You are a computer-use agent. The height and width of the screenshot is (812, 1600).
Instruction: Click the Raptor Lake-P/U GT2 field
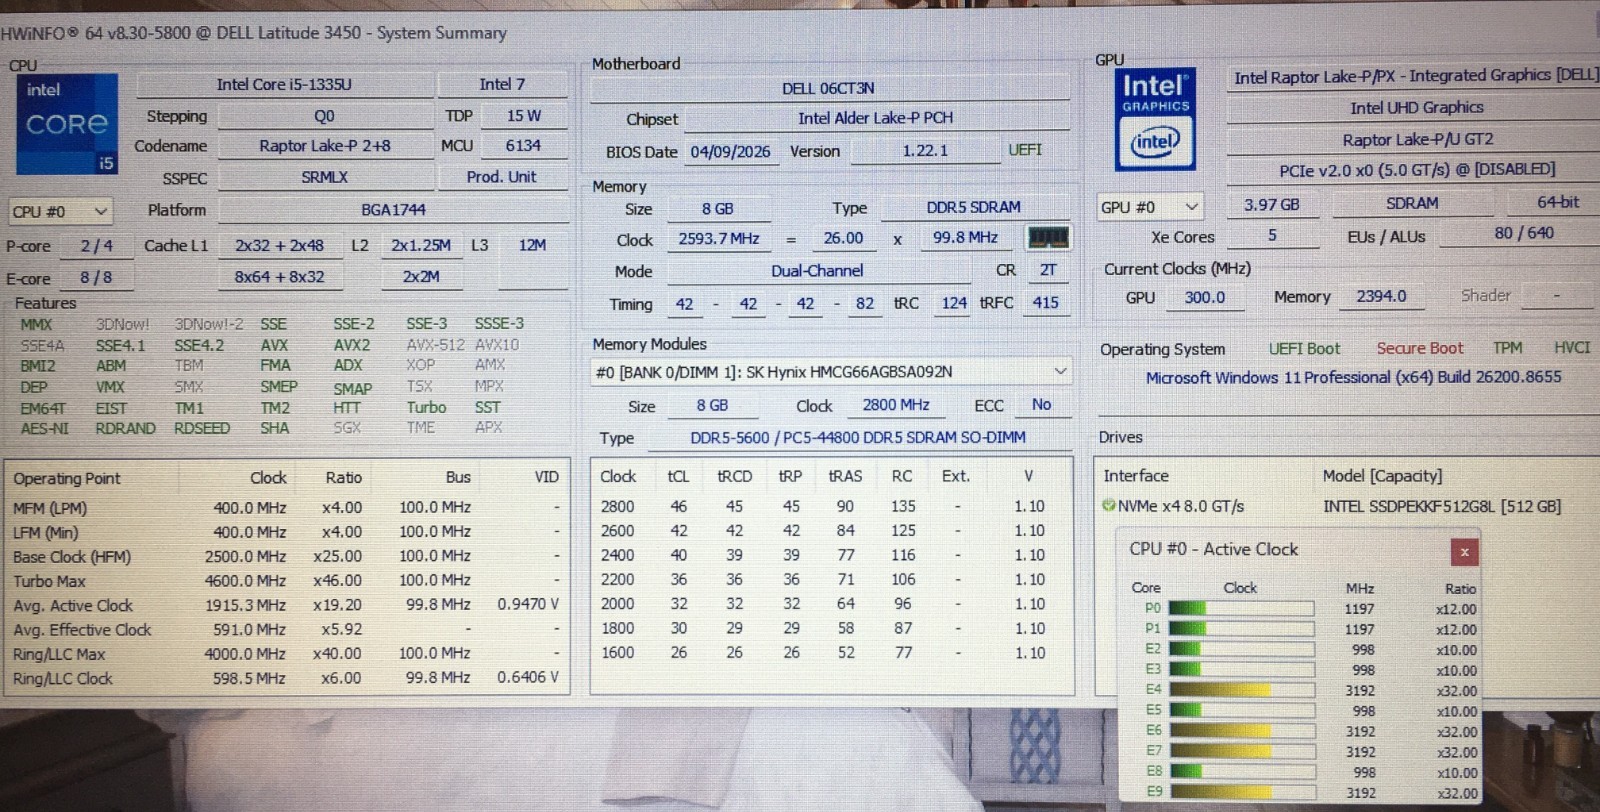[1417, 140]
